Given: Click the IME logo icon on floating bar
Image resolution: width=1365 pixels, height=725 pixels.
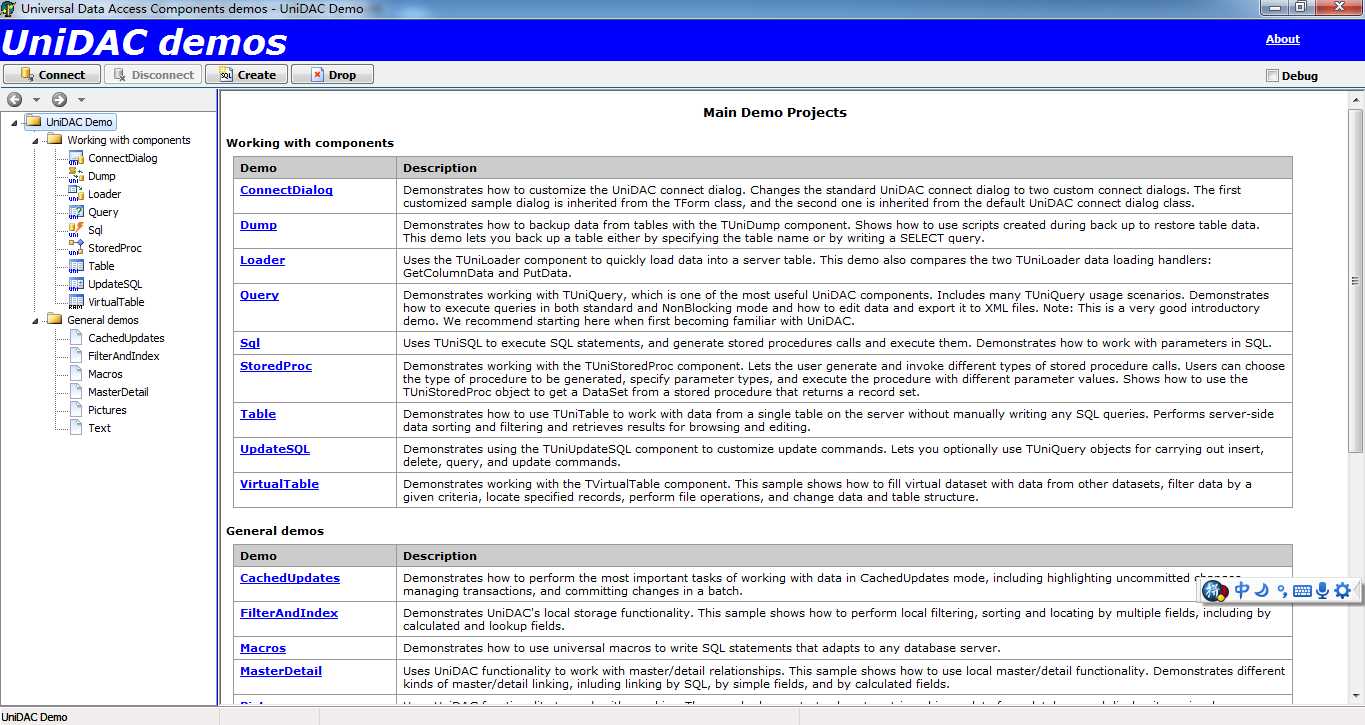Looking at the screenshot, I should 1215,591.
